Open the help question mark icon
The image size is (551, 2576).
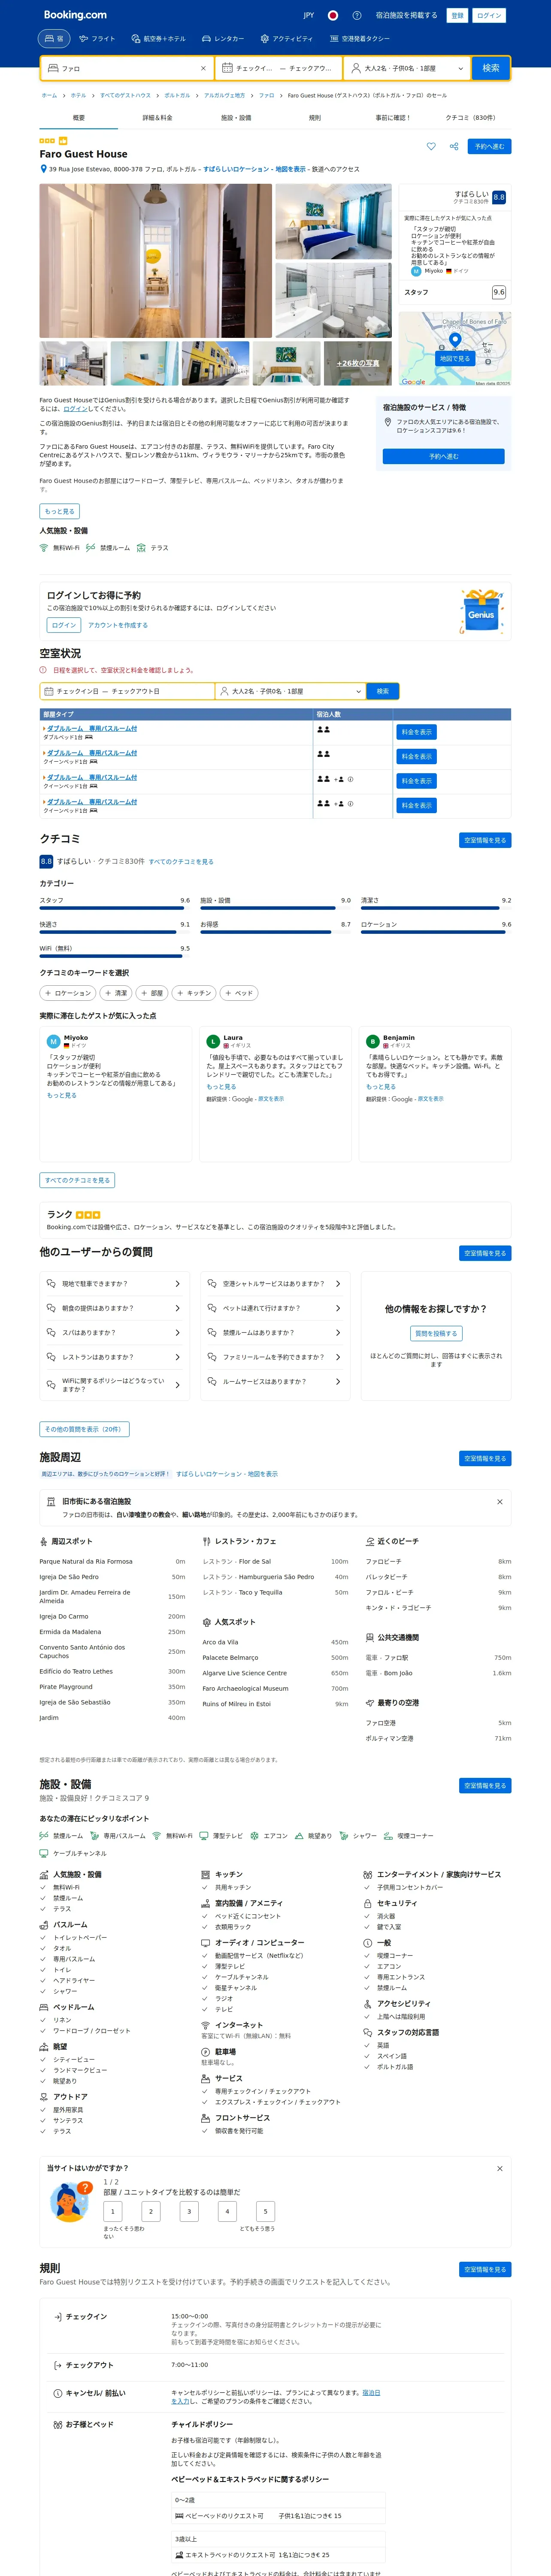coord(357,15)
